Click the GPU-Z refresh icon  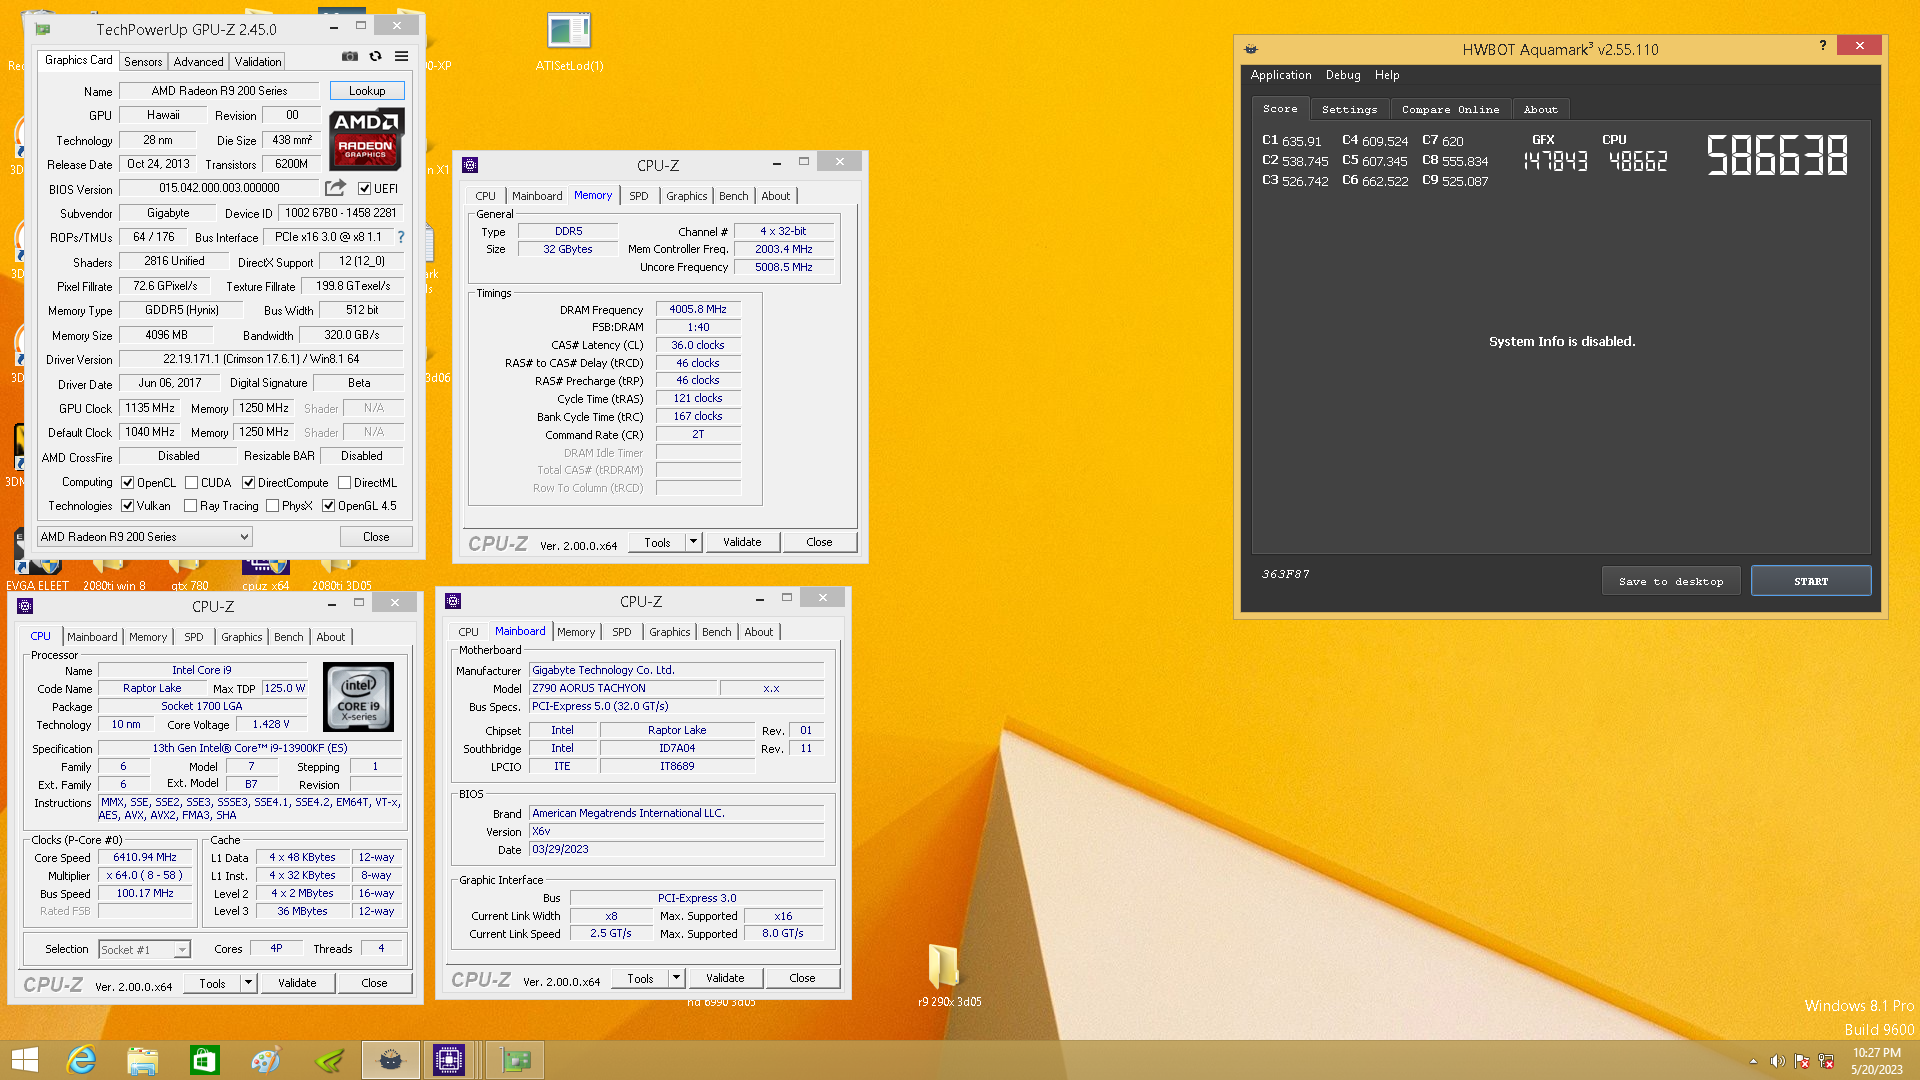coord(376,57)
